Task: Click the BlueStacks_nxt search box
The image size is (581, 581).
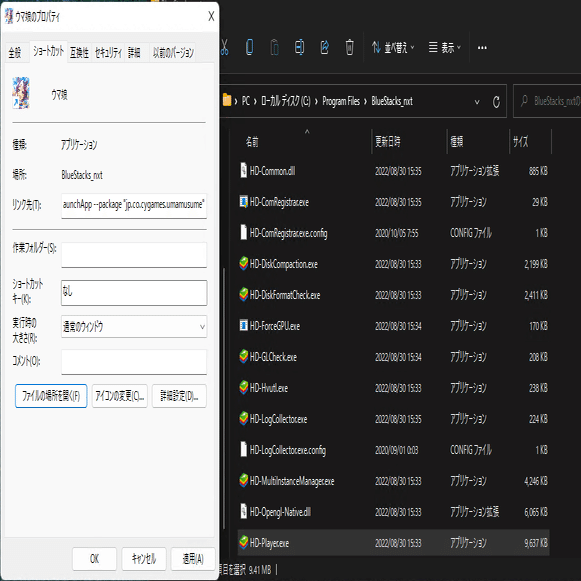Action: [547, 101]
